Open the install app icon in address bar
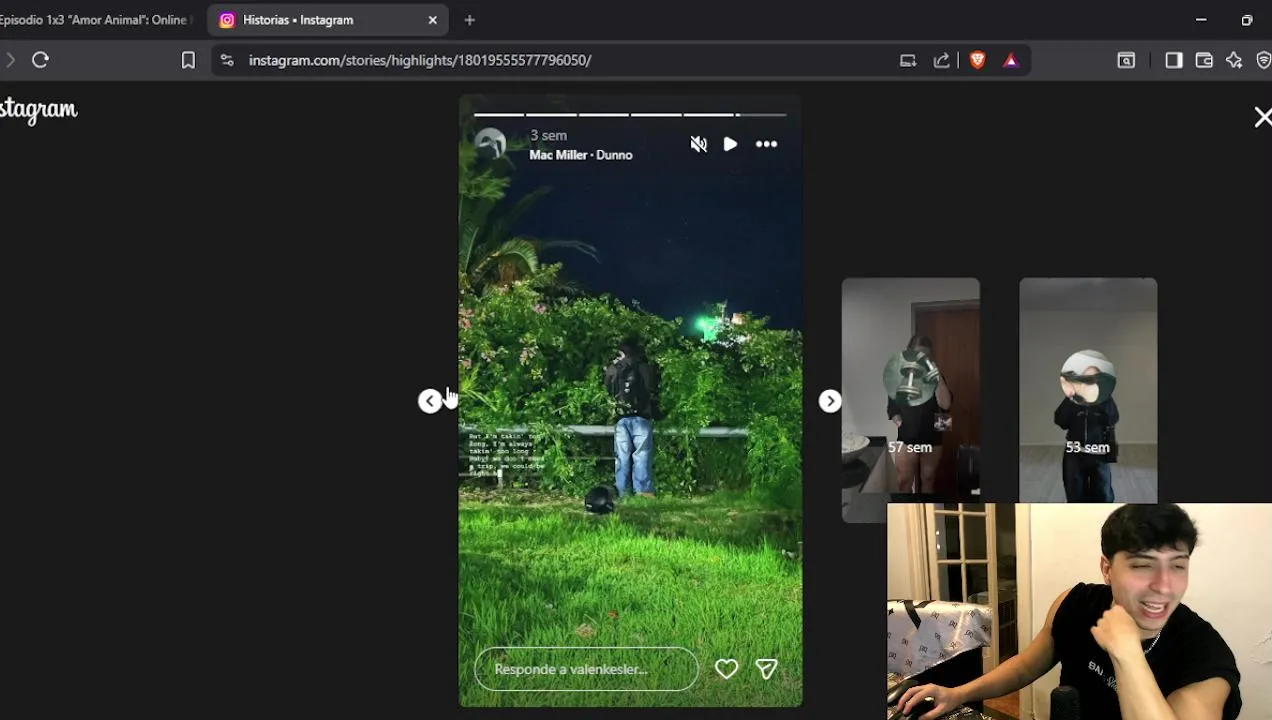1272x720 pixels. [908, 60]
